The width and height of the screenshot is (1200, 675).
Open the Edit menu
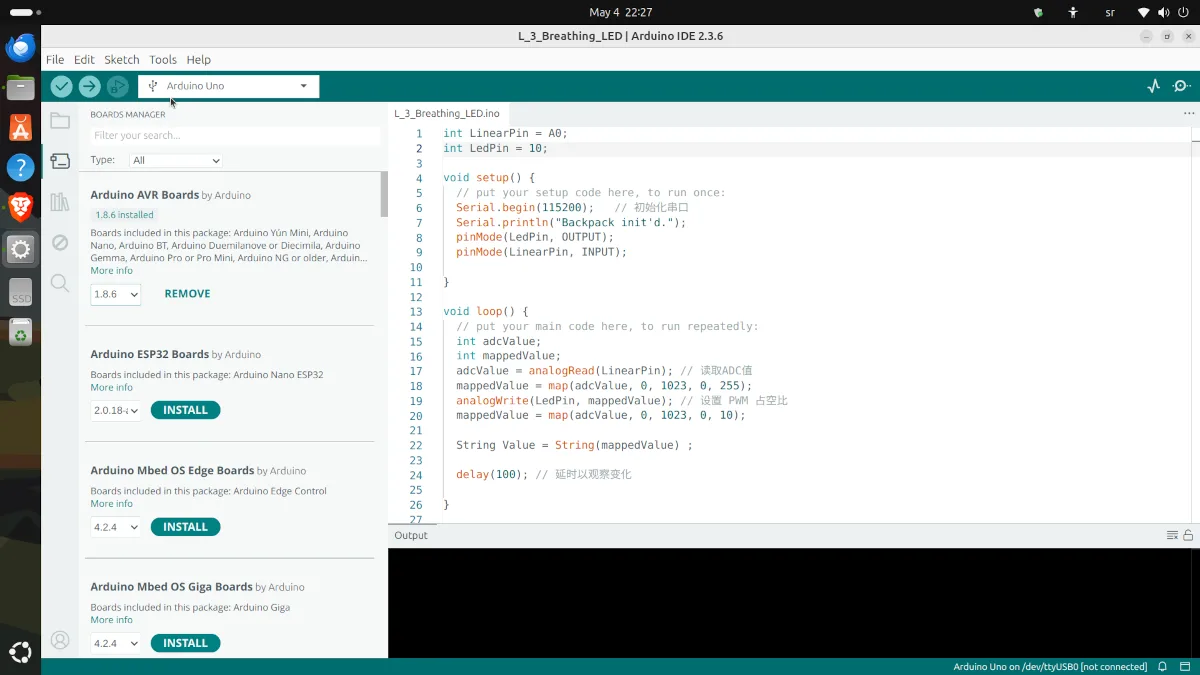point(84,60)
